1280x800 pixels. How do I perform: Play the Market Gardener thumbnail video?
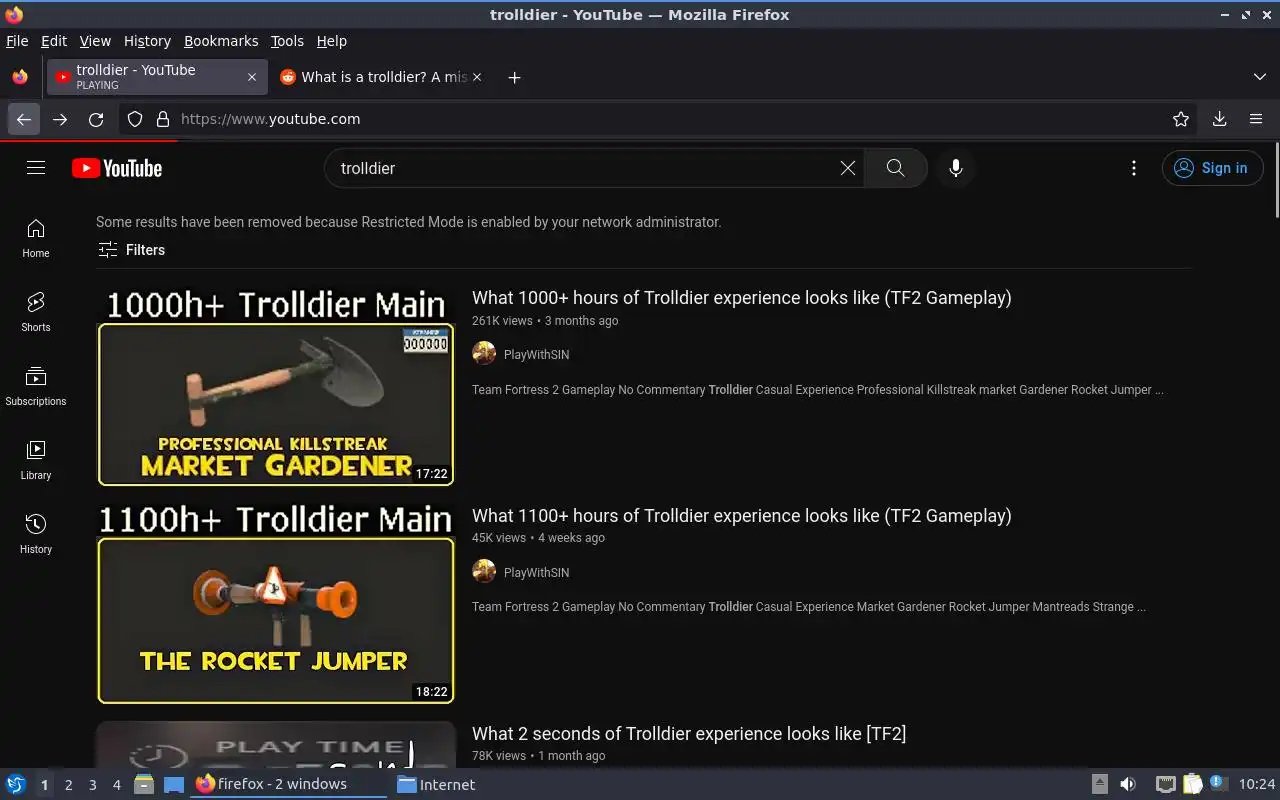point(275,386)
